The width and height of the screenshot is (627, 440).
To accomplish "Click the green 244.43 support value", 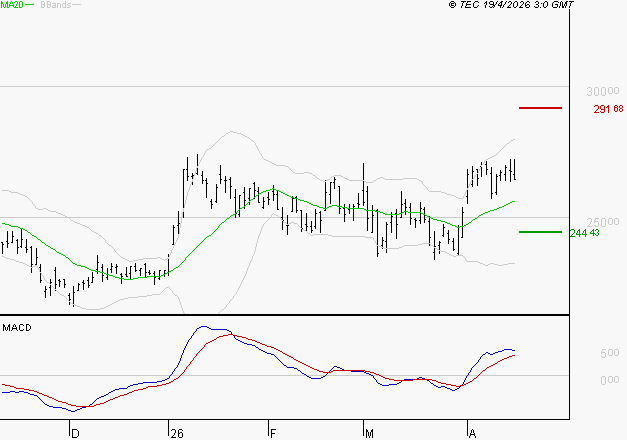I will 585,233.
